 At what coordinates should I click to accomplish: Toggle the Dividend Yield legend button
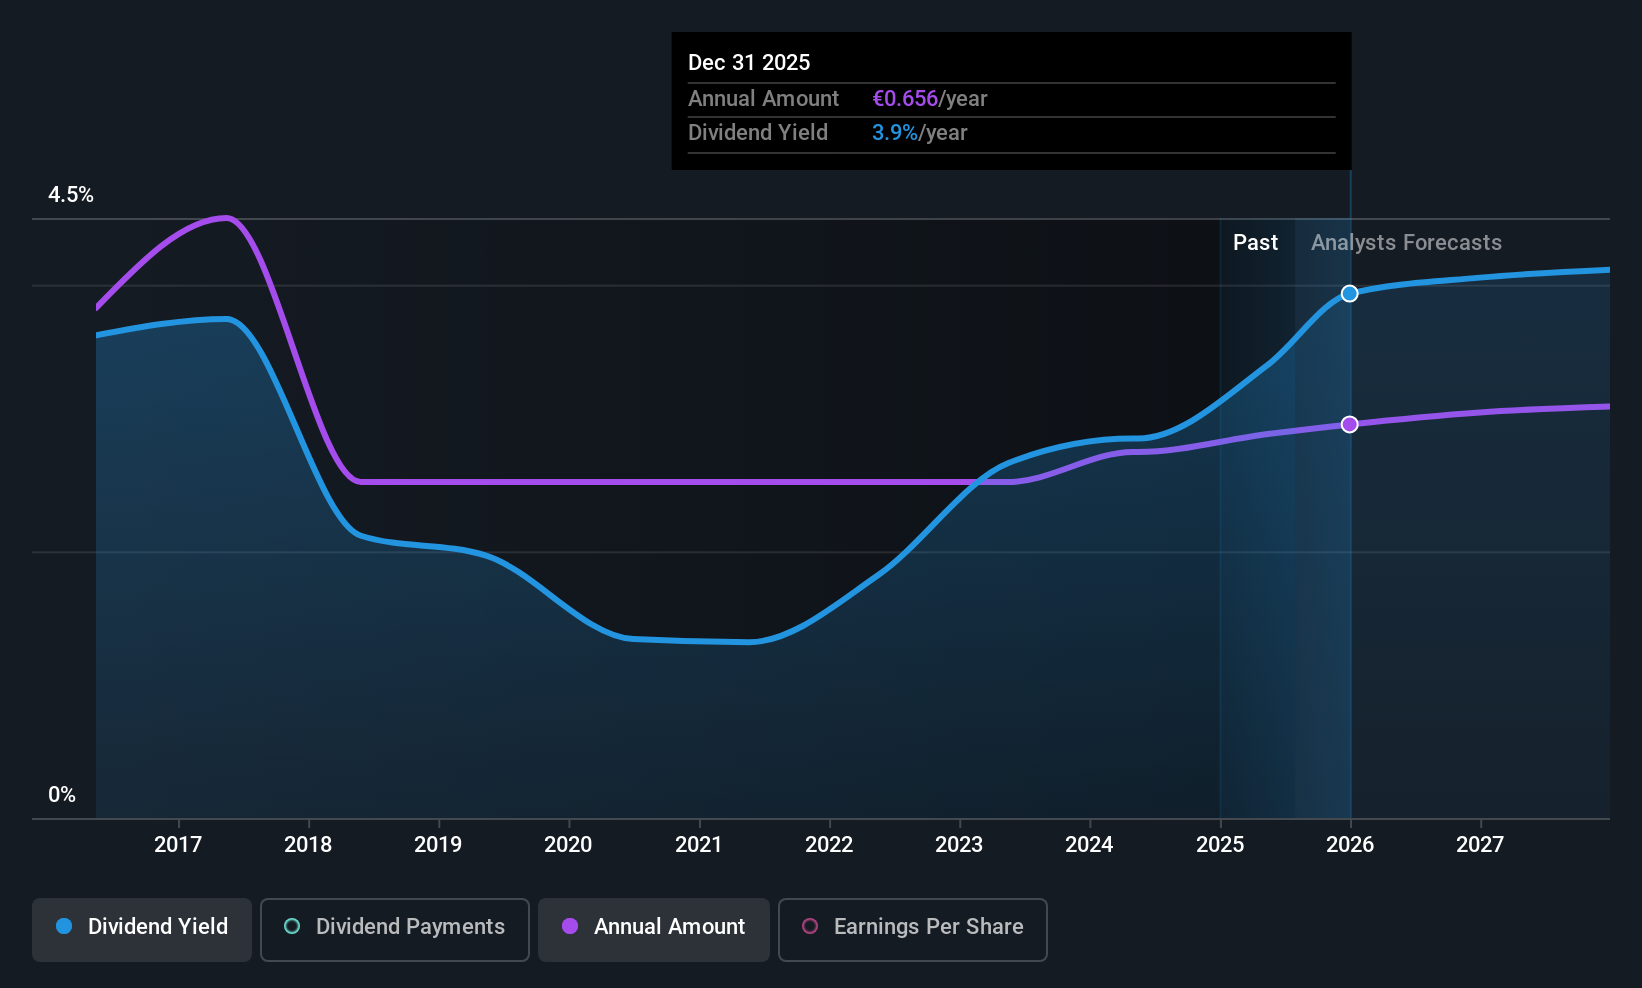pyautogui.click(x=142, y=930)
